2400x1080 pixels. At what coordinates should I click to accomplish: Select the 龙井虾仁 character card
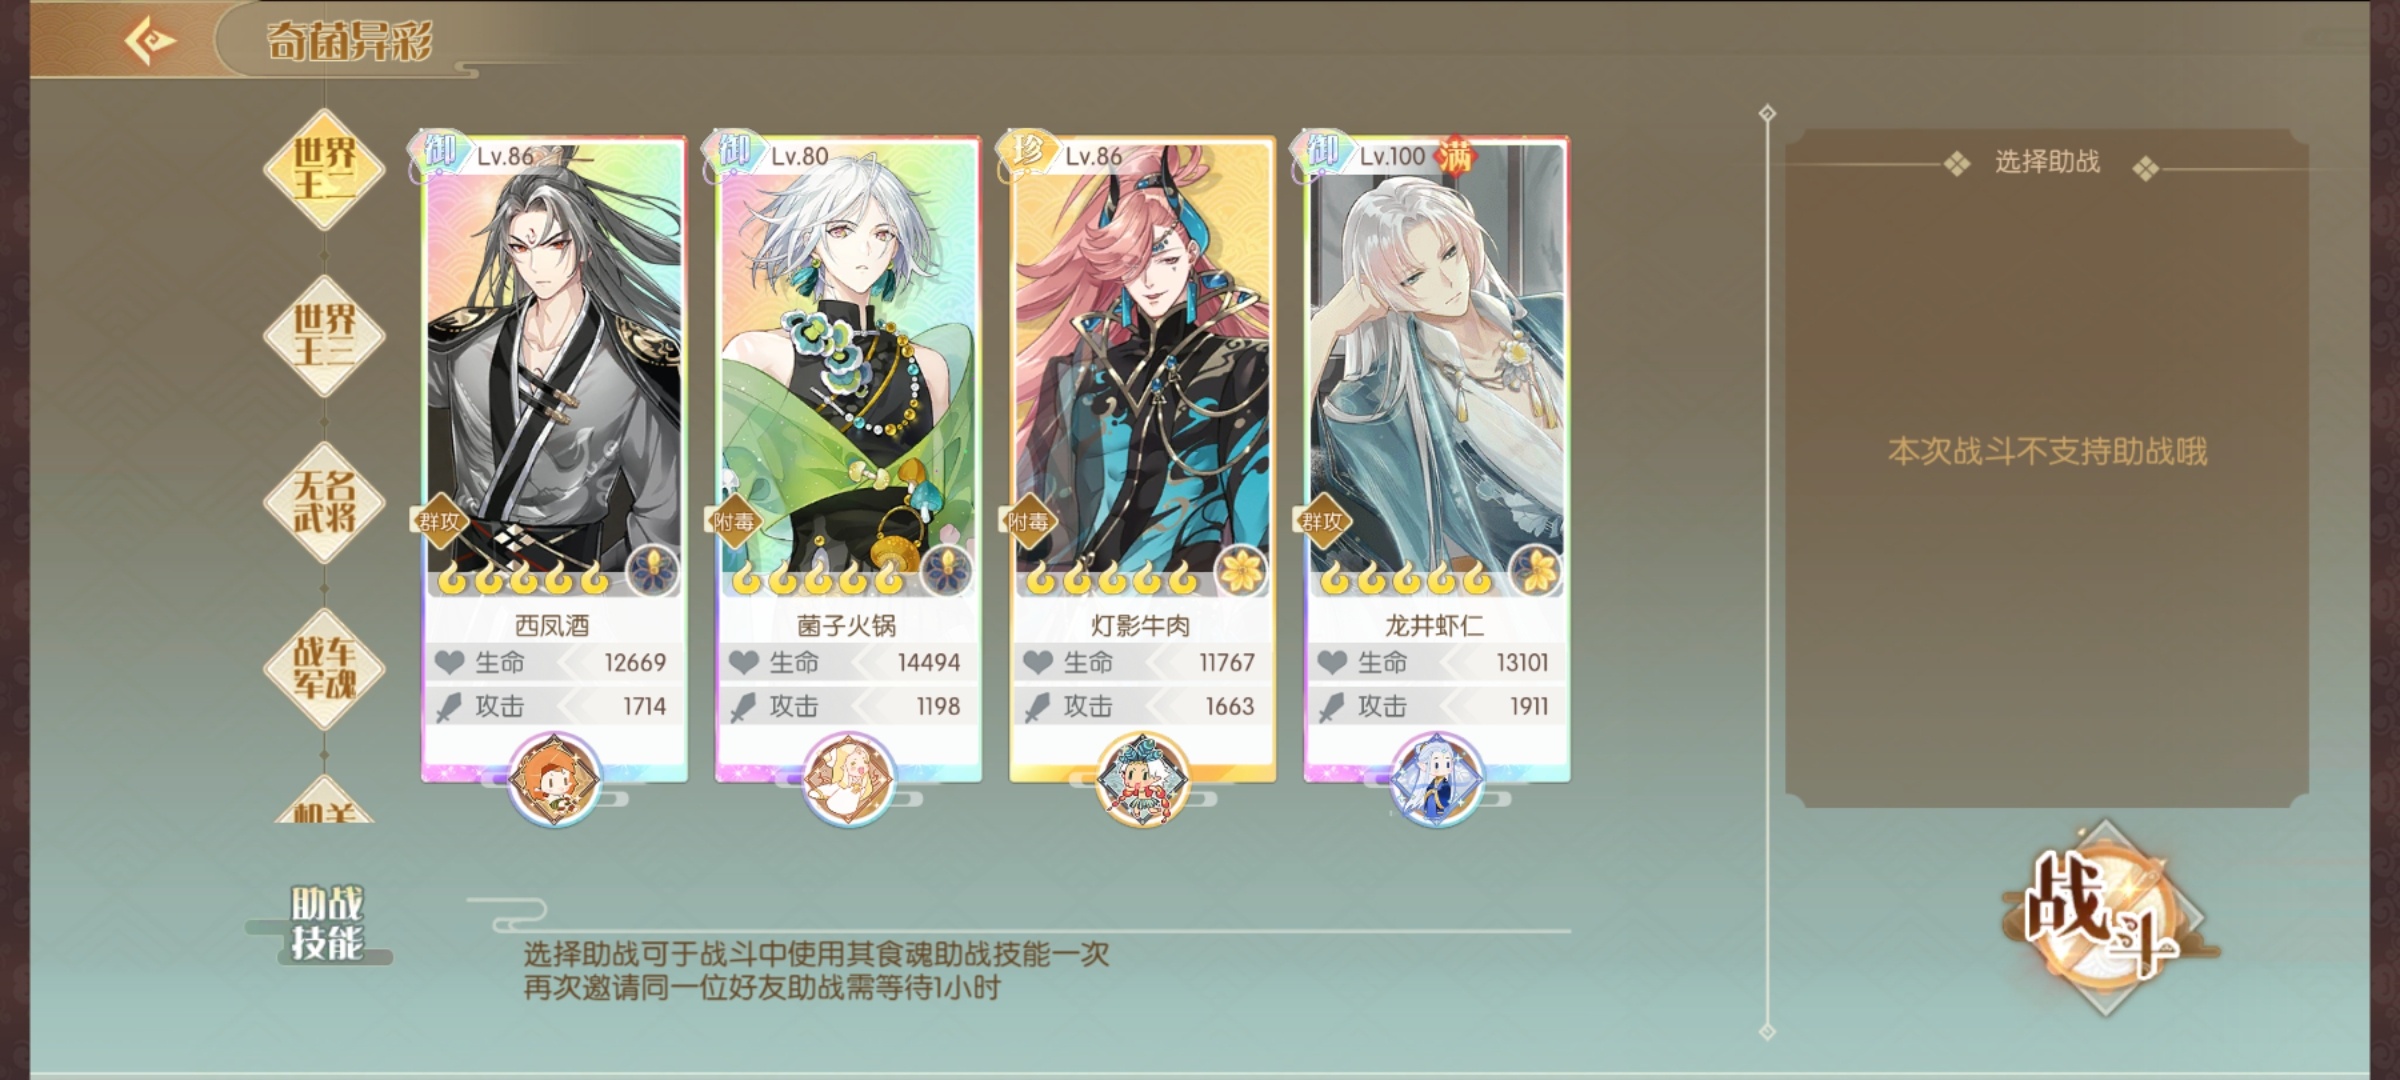click(1436, 458)
